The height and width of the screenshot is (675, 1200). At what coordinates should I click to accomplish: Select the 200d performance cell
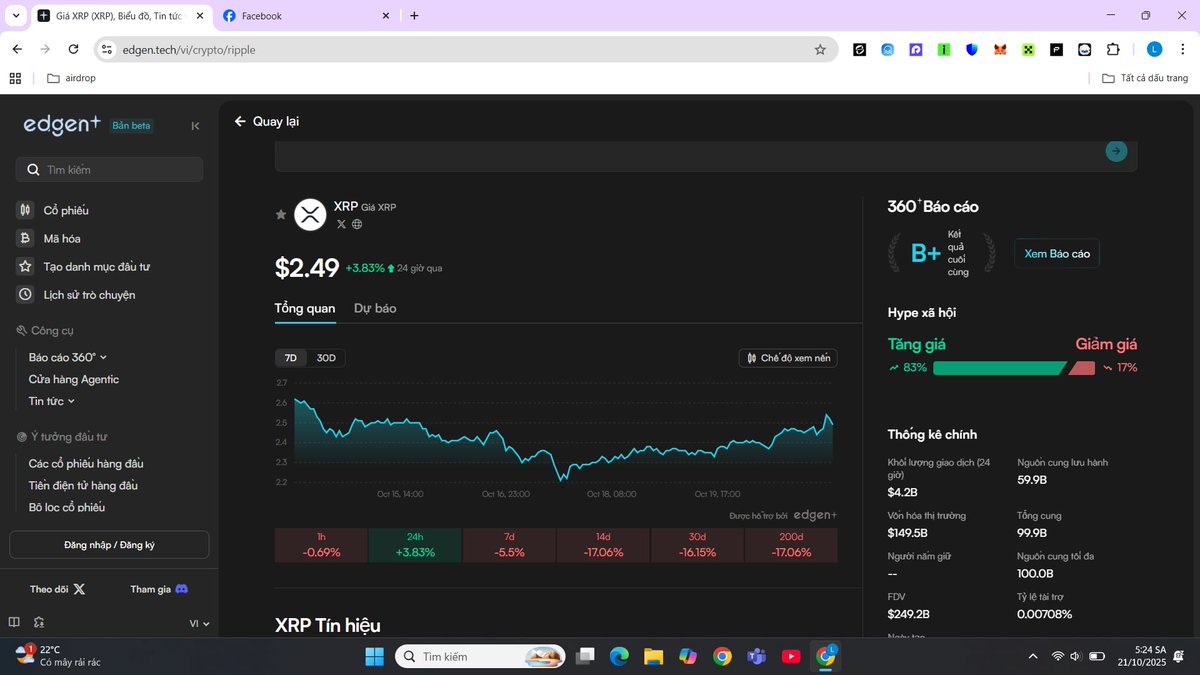tap(791, 545)
